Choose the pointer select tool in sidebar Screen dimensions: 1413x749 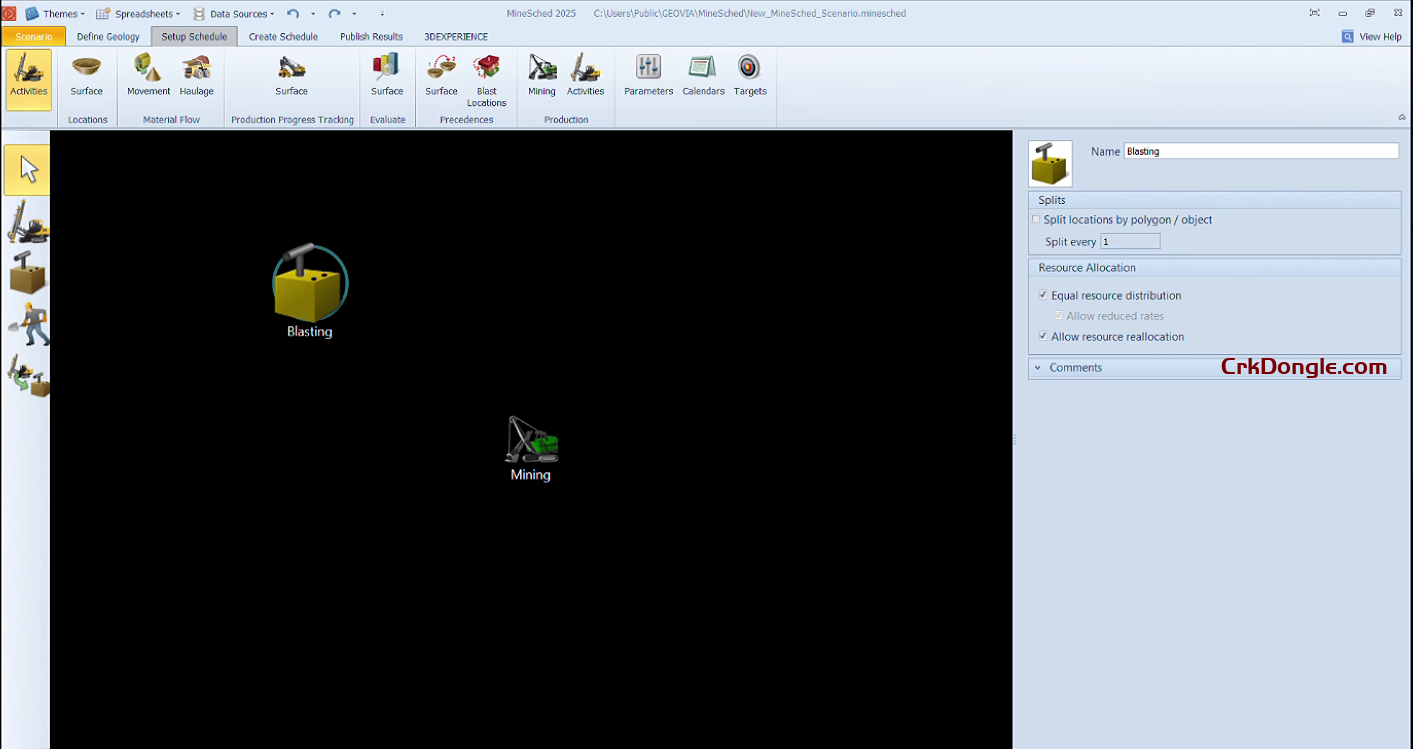coord(27,170)
